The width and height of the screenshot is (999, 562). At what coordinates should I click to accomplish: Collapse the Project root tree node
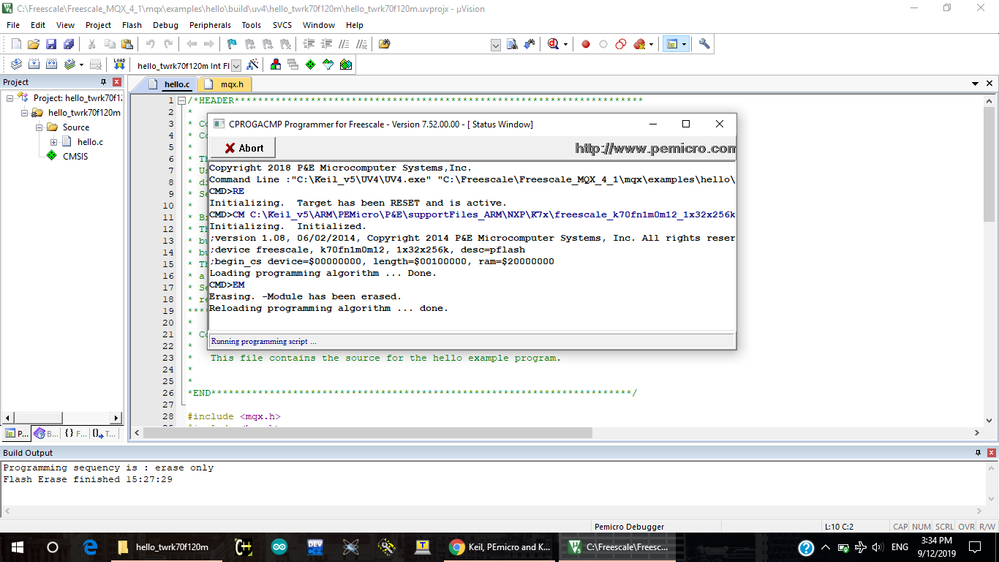[10, 98]
